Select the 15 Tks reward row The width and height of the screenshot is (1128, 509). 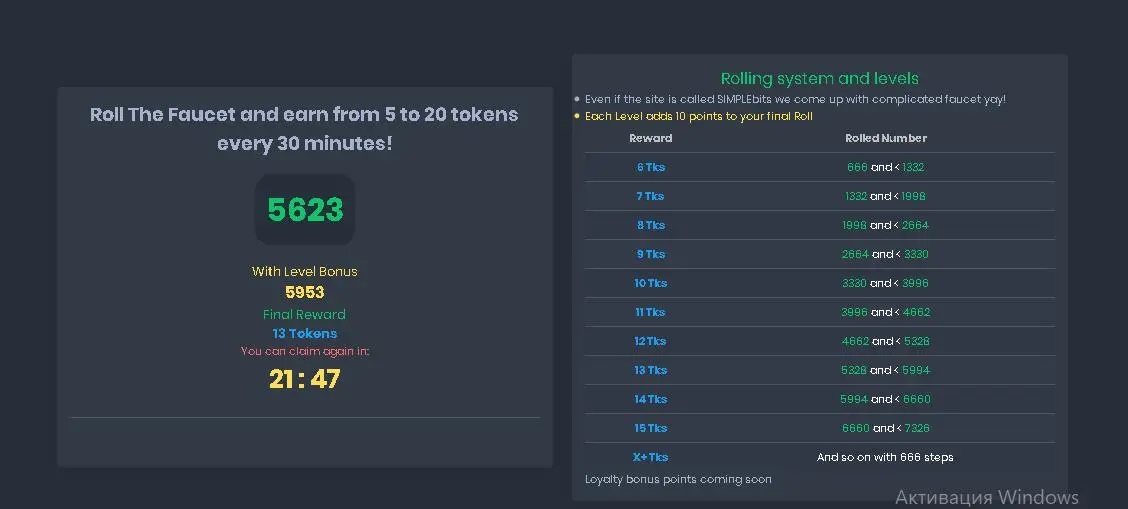(x=819, y=428)
